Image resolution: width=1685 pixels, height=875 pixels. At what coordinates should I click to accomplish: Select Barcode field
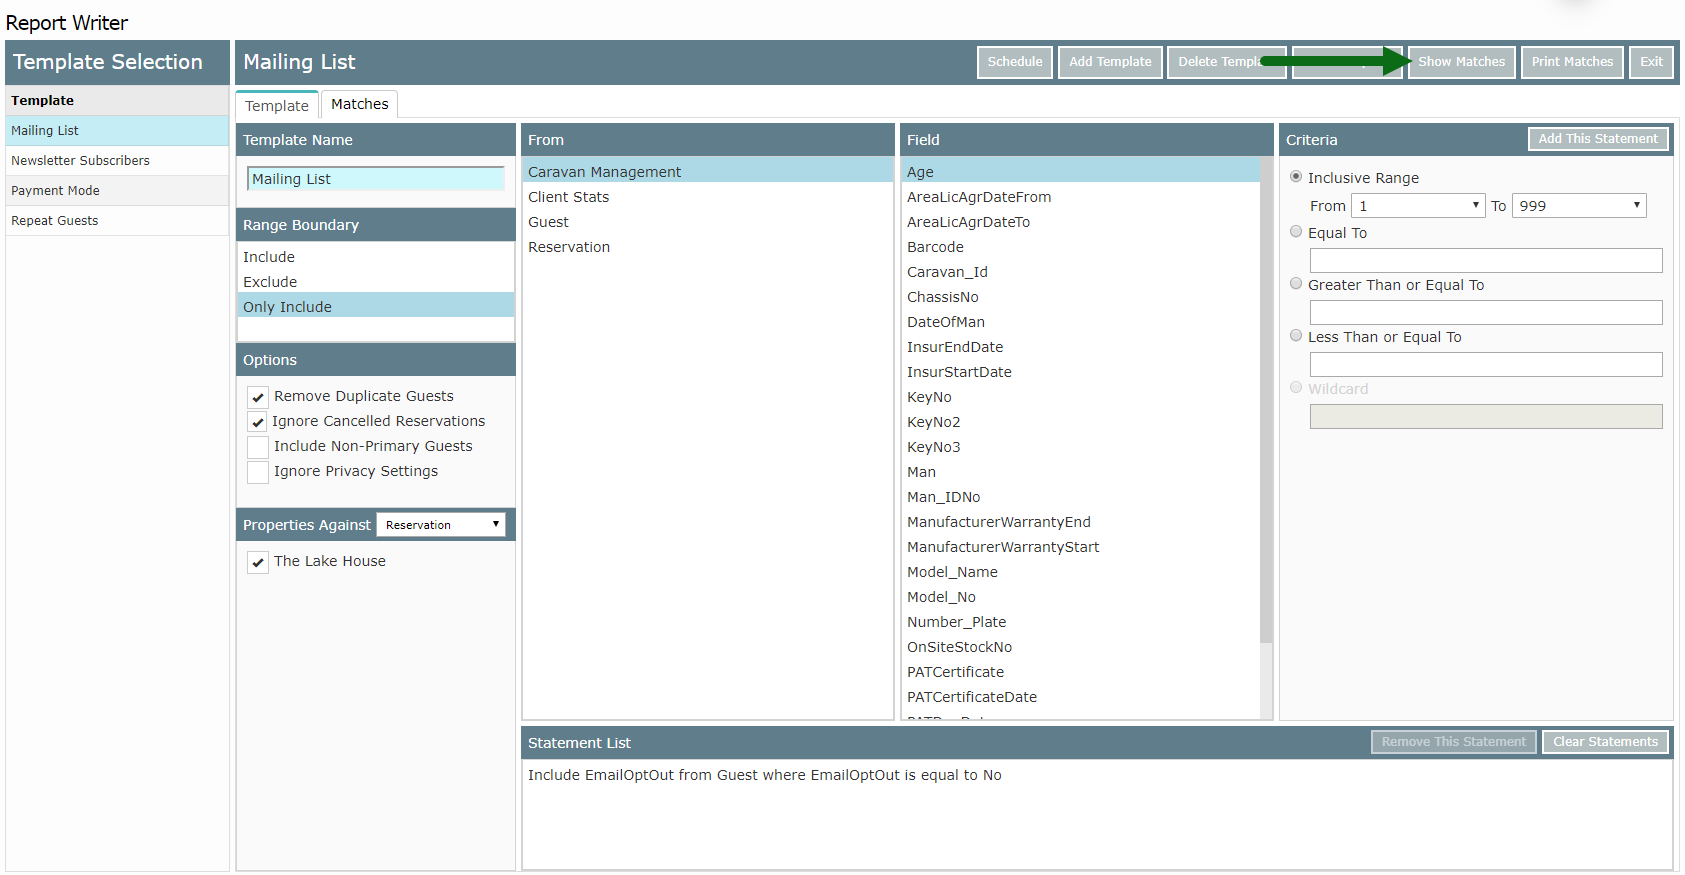(x=1080, y=247)
